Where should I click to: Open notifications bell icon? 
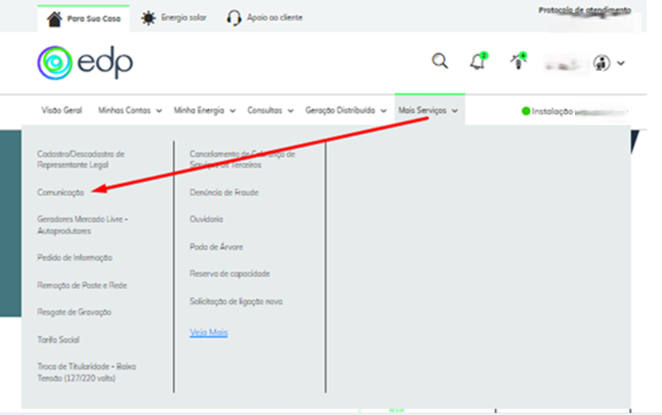[x=478, y=62]
